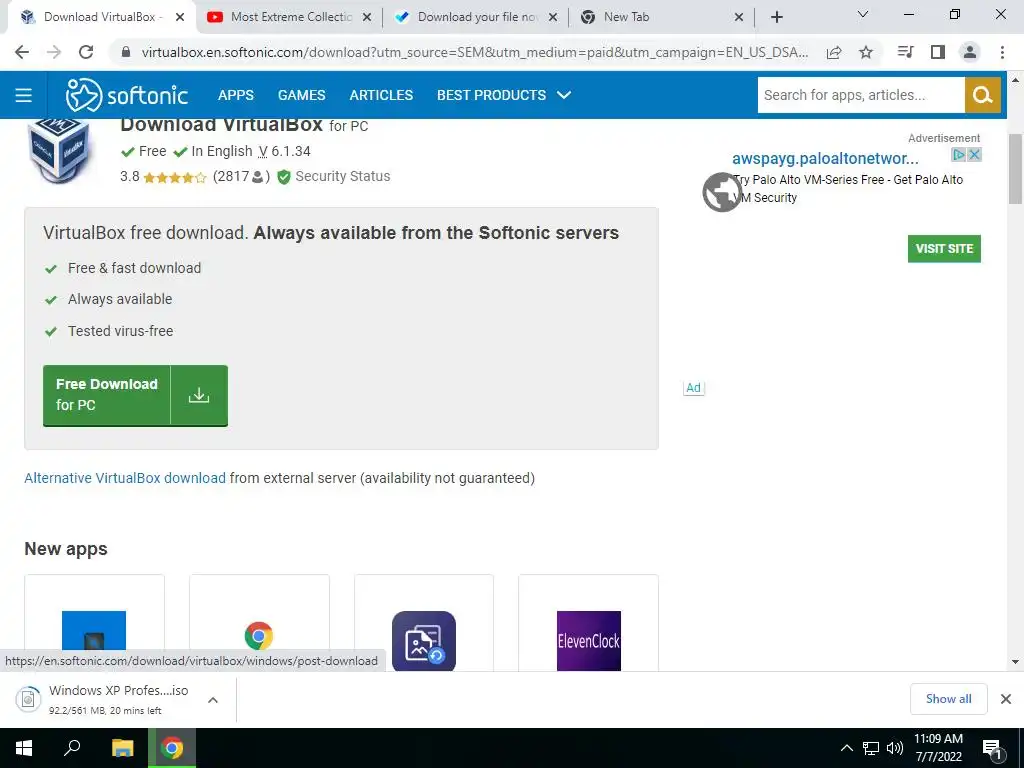Open the notification center icon
Viewport: 1024px width, 768px height.
tap(993, 750)
